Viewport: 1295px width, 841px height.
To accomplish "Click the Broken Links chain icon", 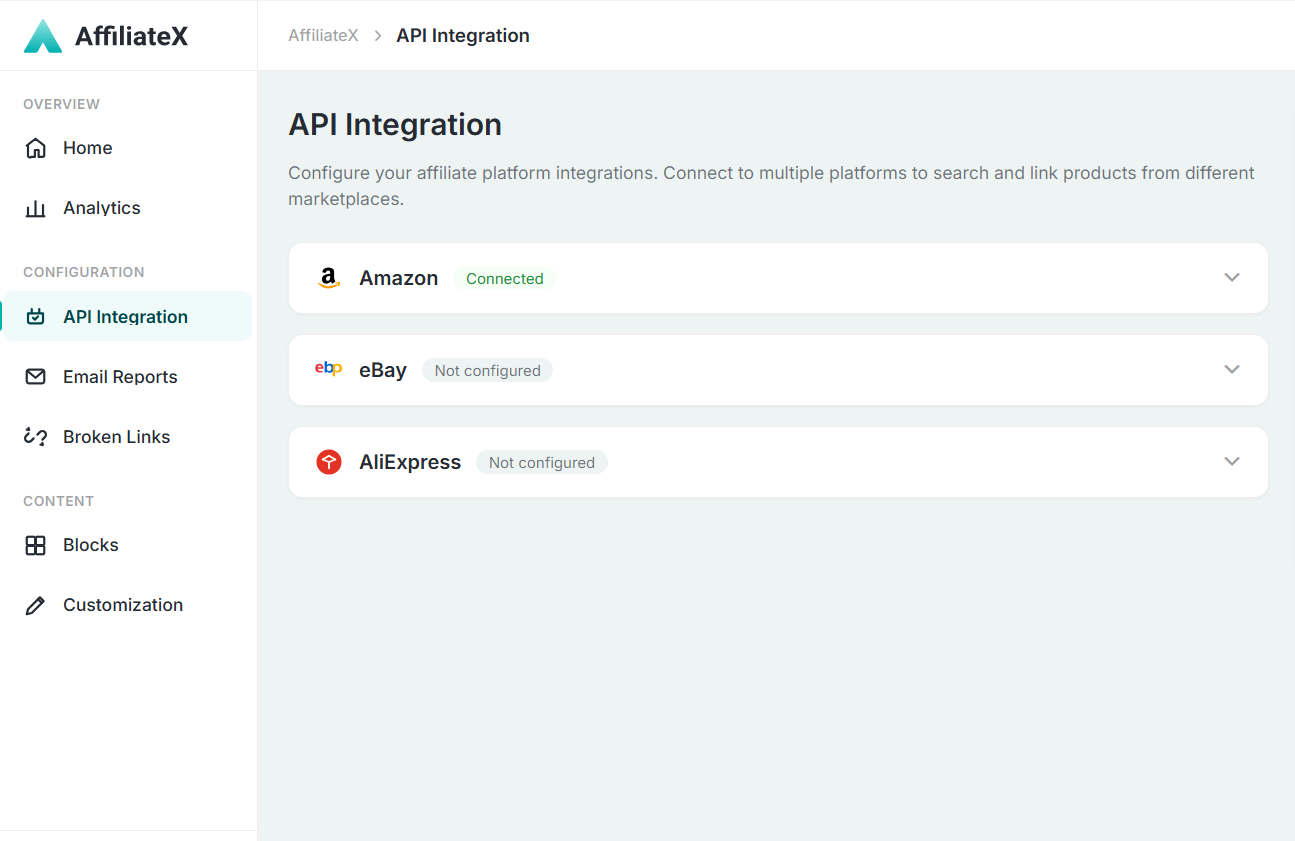I will tap(36, 437).
